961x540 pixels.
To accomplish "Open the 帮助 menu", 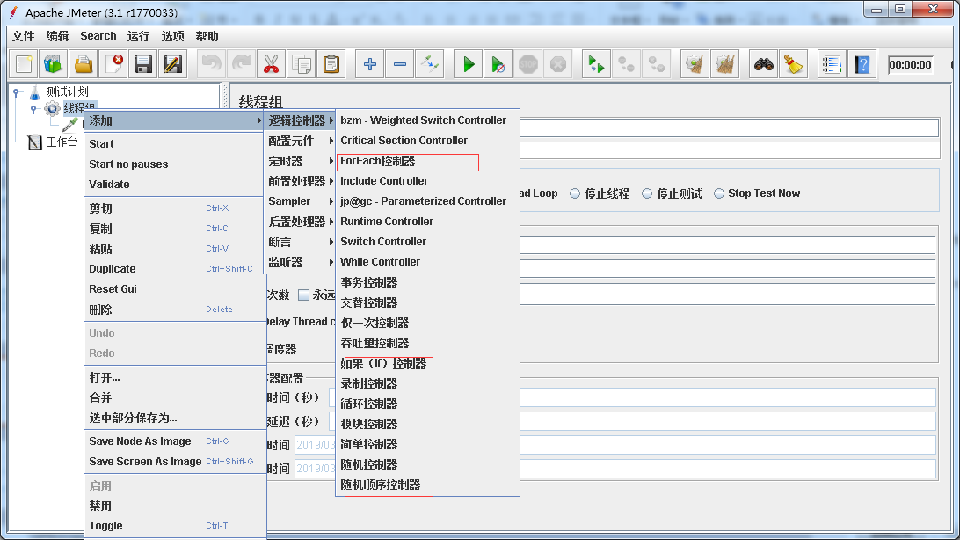I will (x=207, y=36).
